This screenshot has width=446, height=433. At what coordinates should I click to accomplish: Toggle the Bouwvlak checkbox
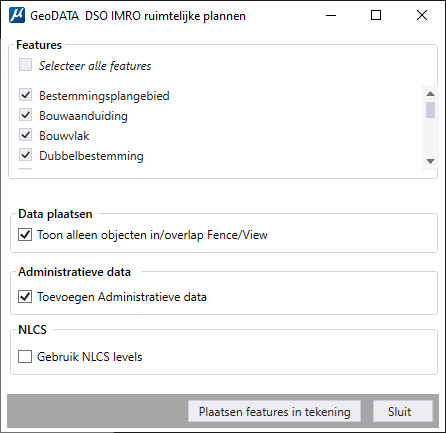[x=25, y=135]
